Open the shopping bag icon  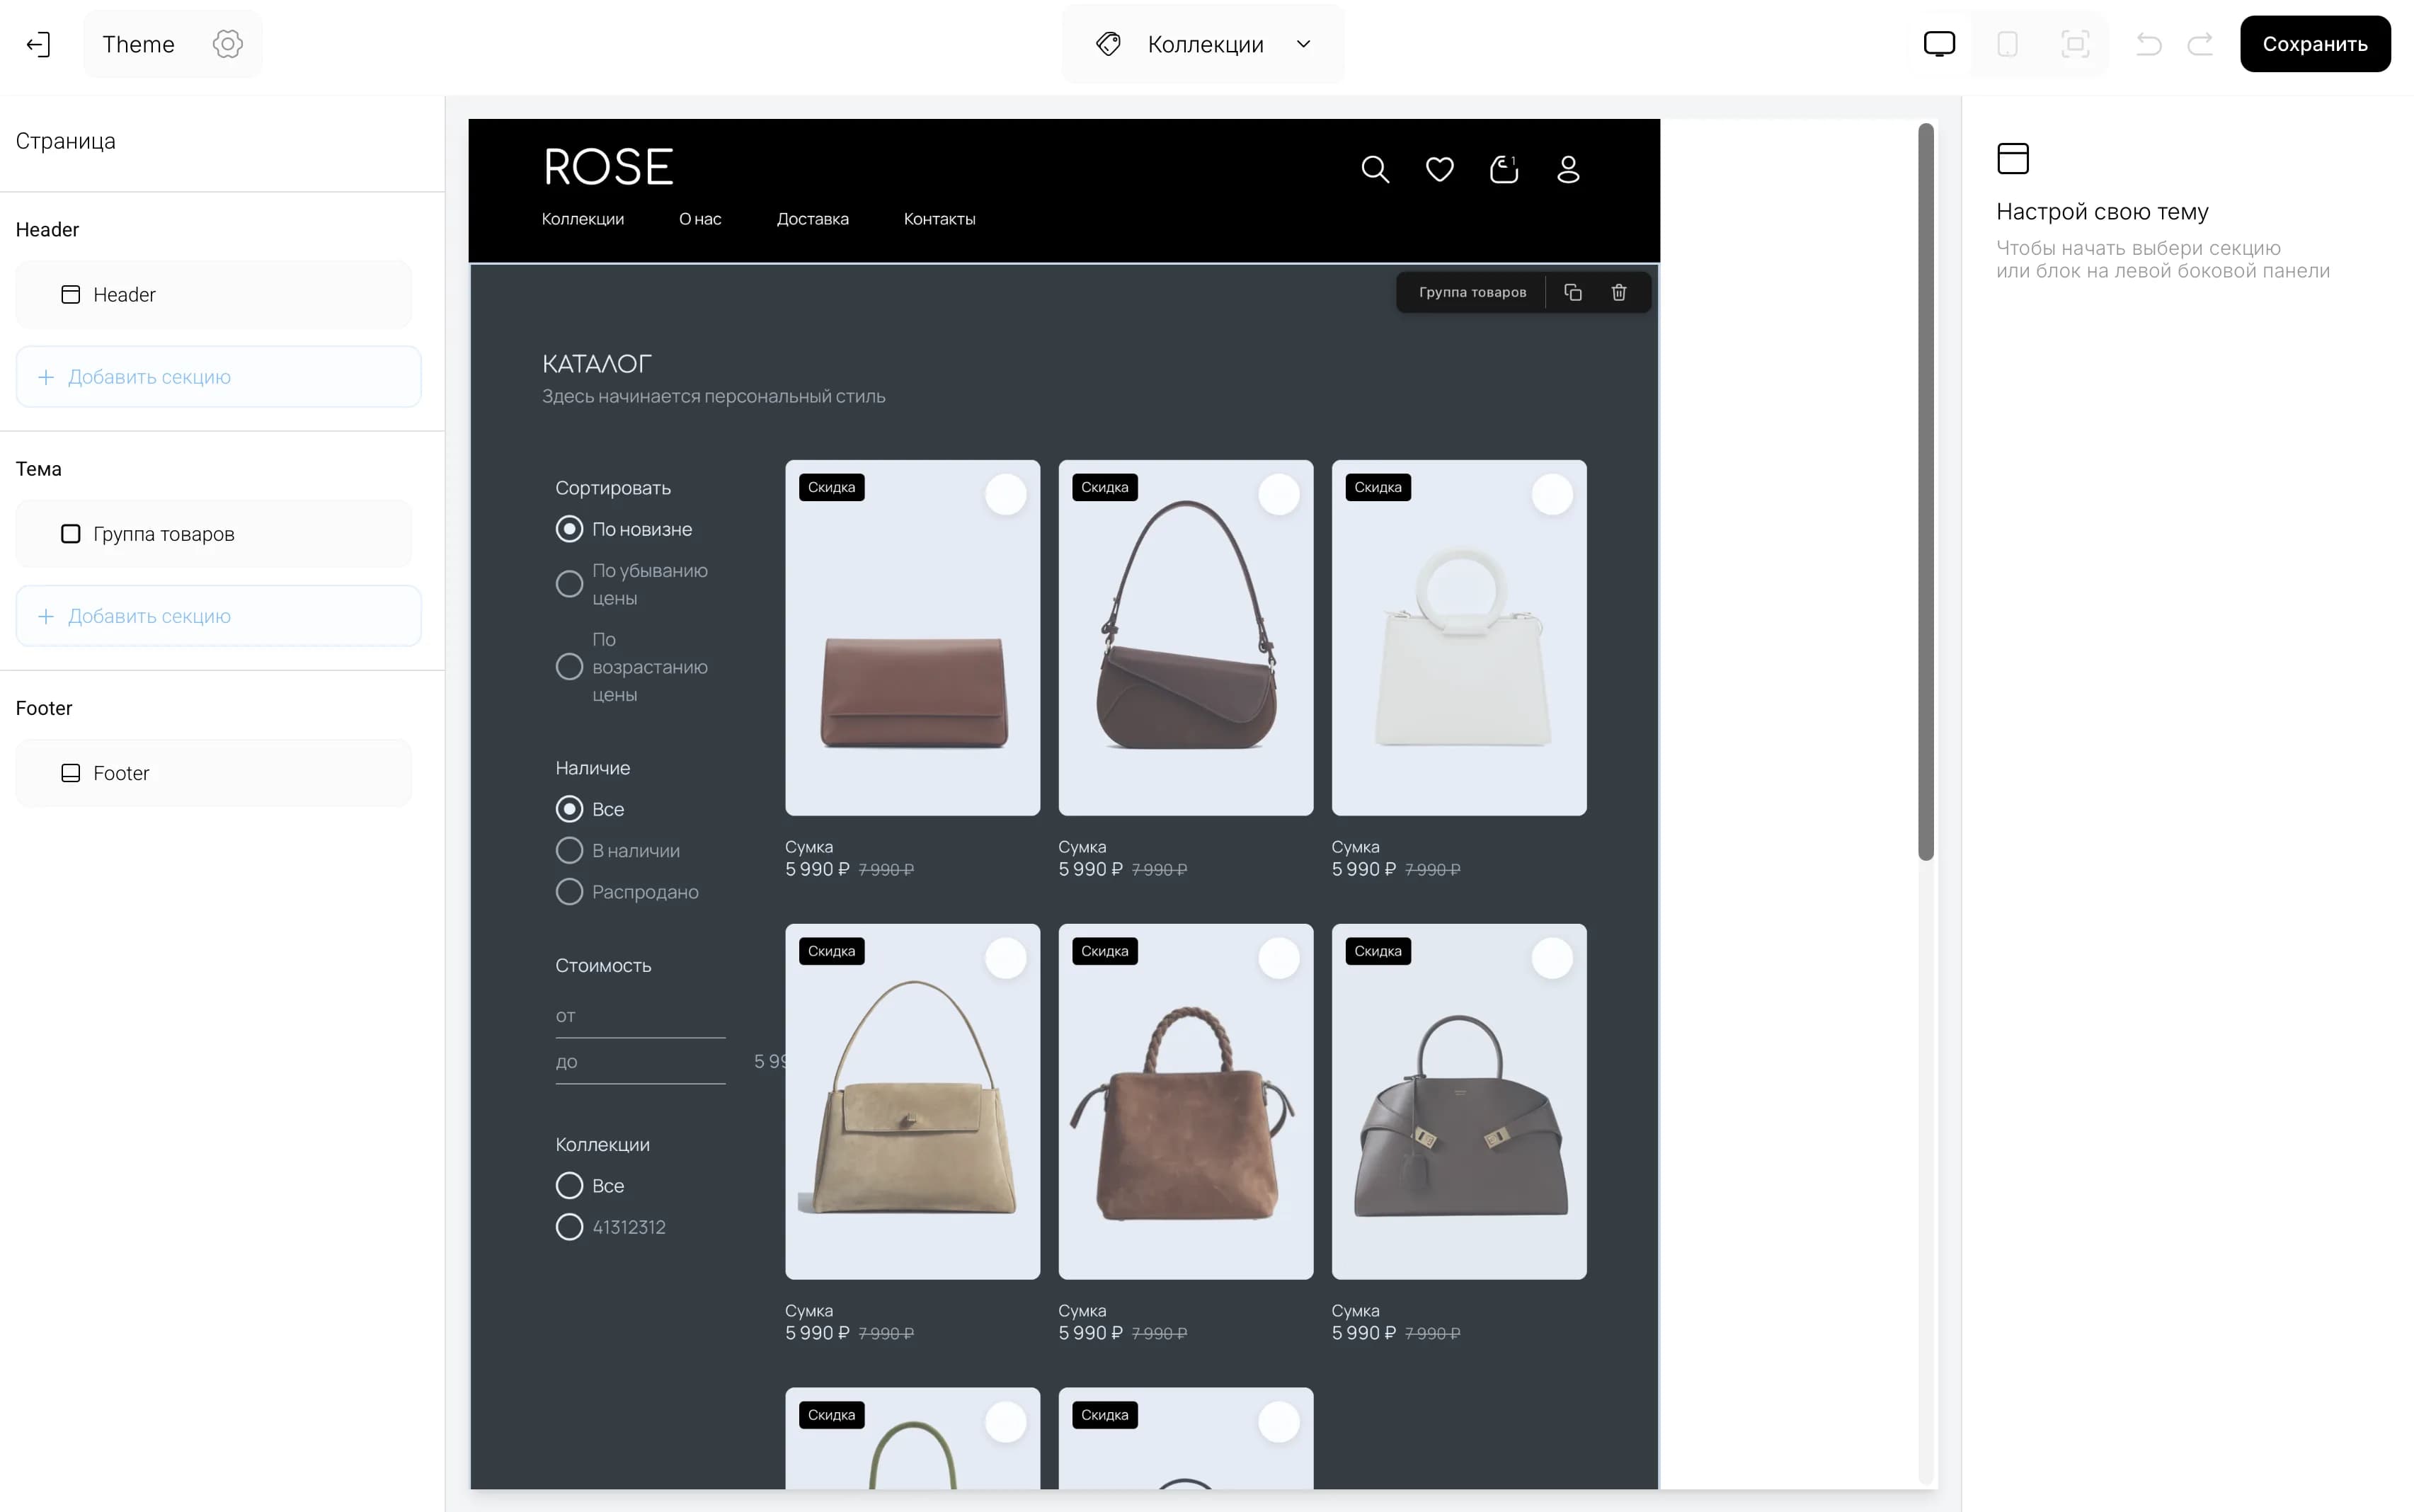pos(1504,169)
